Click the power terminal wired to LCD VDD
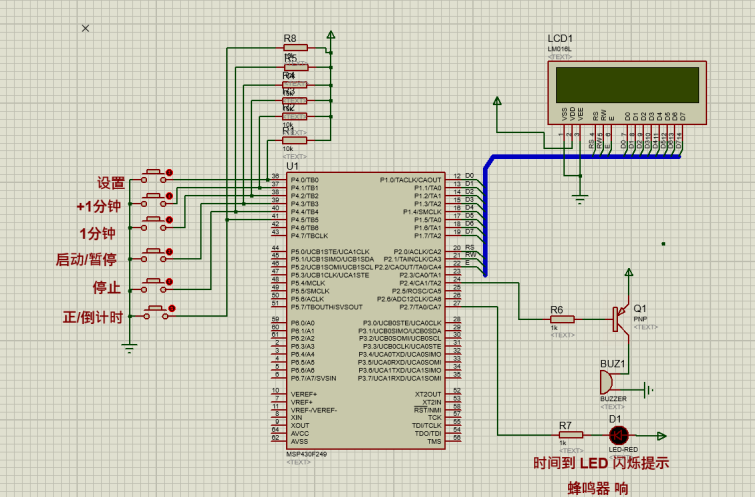Viewport: 755px width, 497px height. (497, 101)
